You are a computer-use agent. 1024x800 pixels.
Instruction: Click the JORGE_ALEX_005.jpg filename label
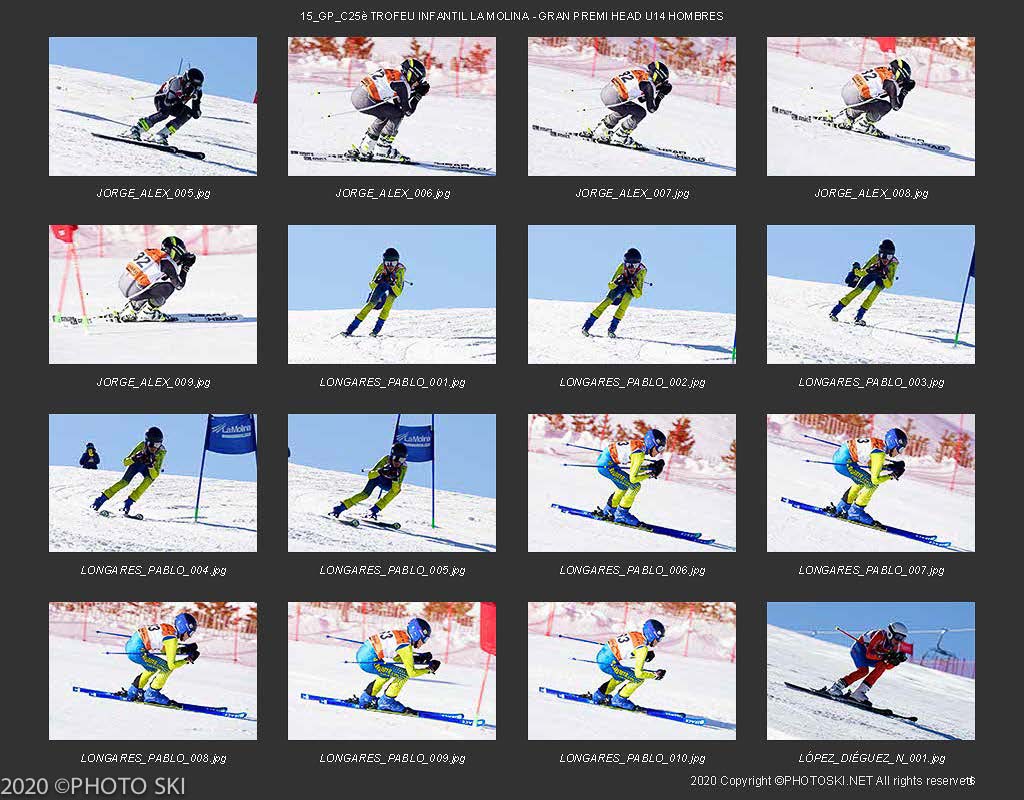(x=153, y=193)
